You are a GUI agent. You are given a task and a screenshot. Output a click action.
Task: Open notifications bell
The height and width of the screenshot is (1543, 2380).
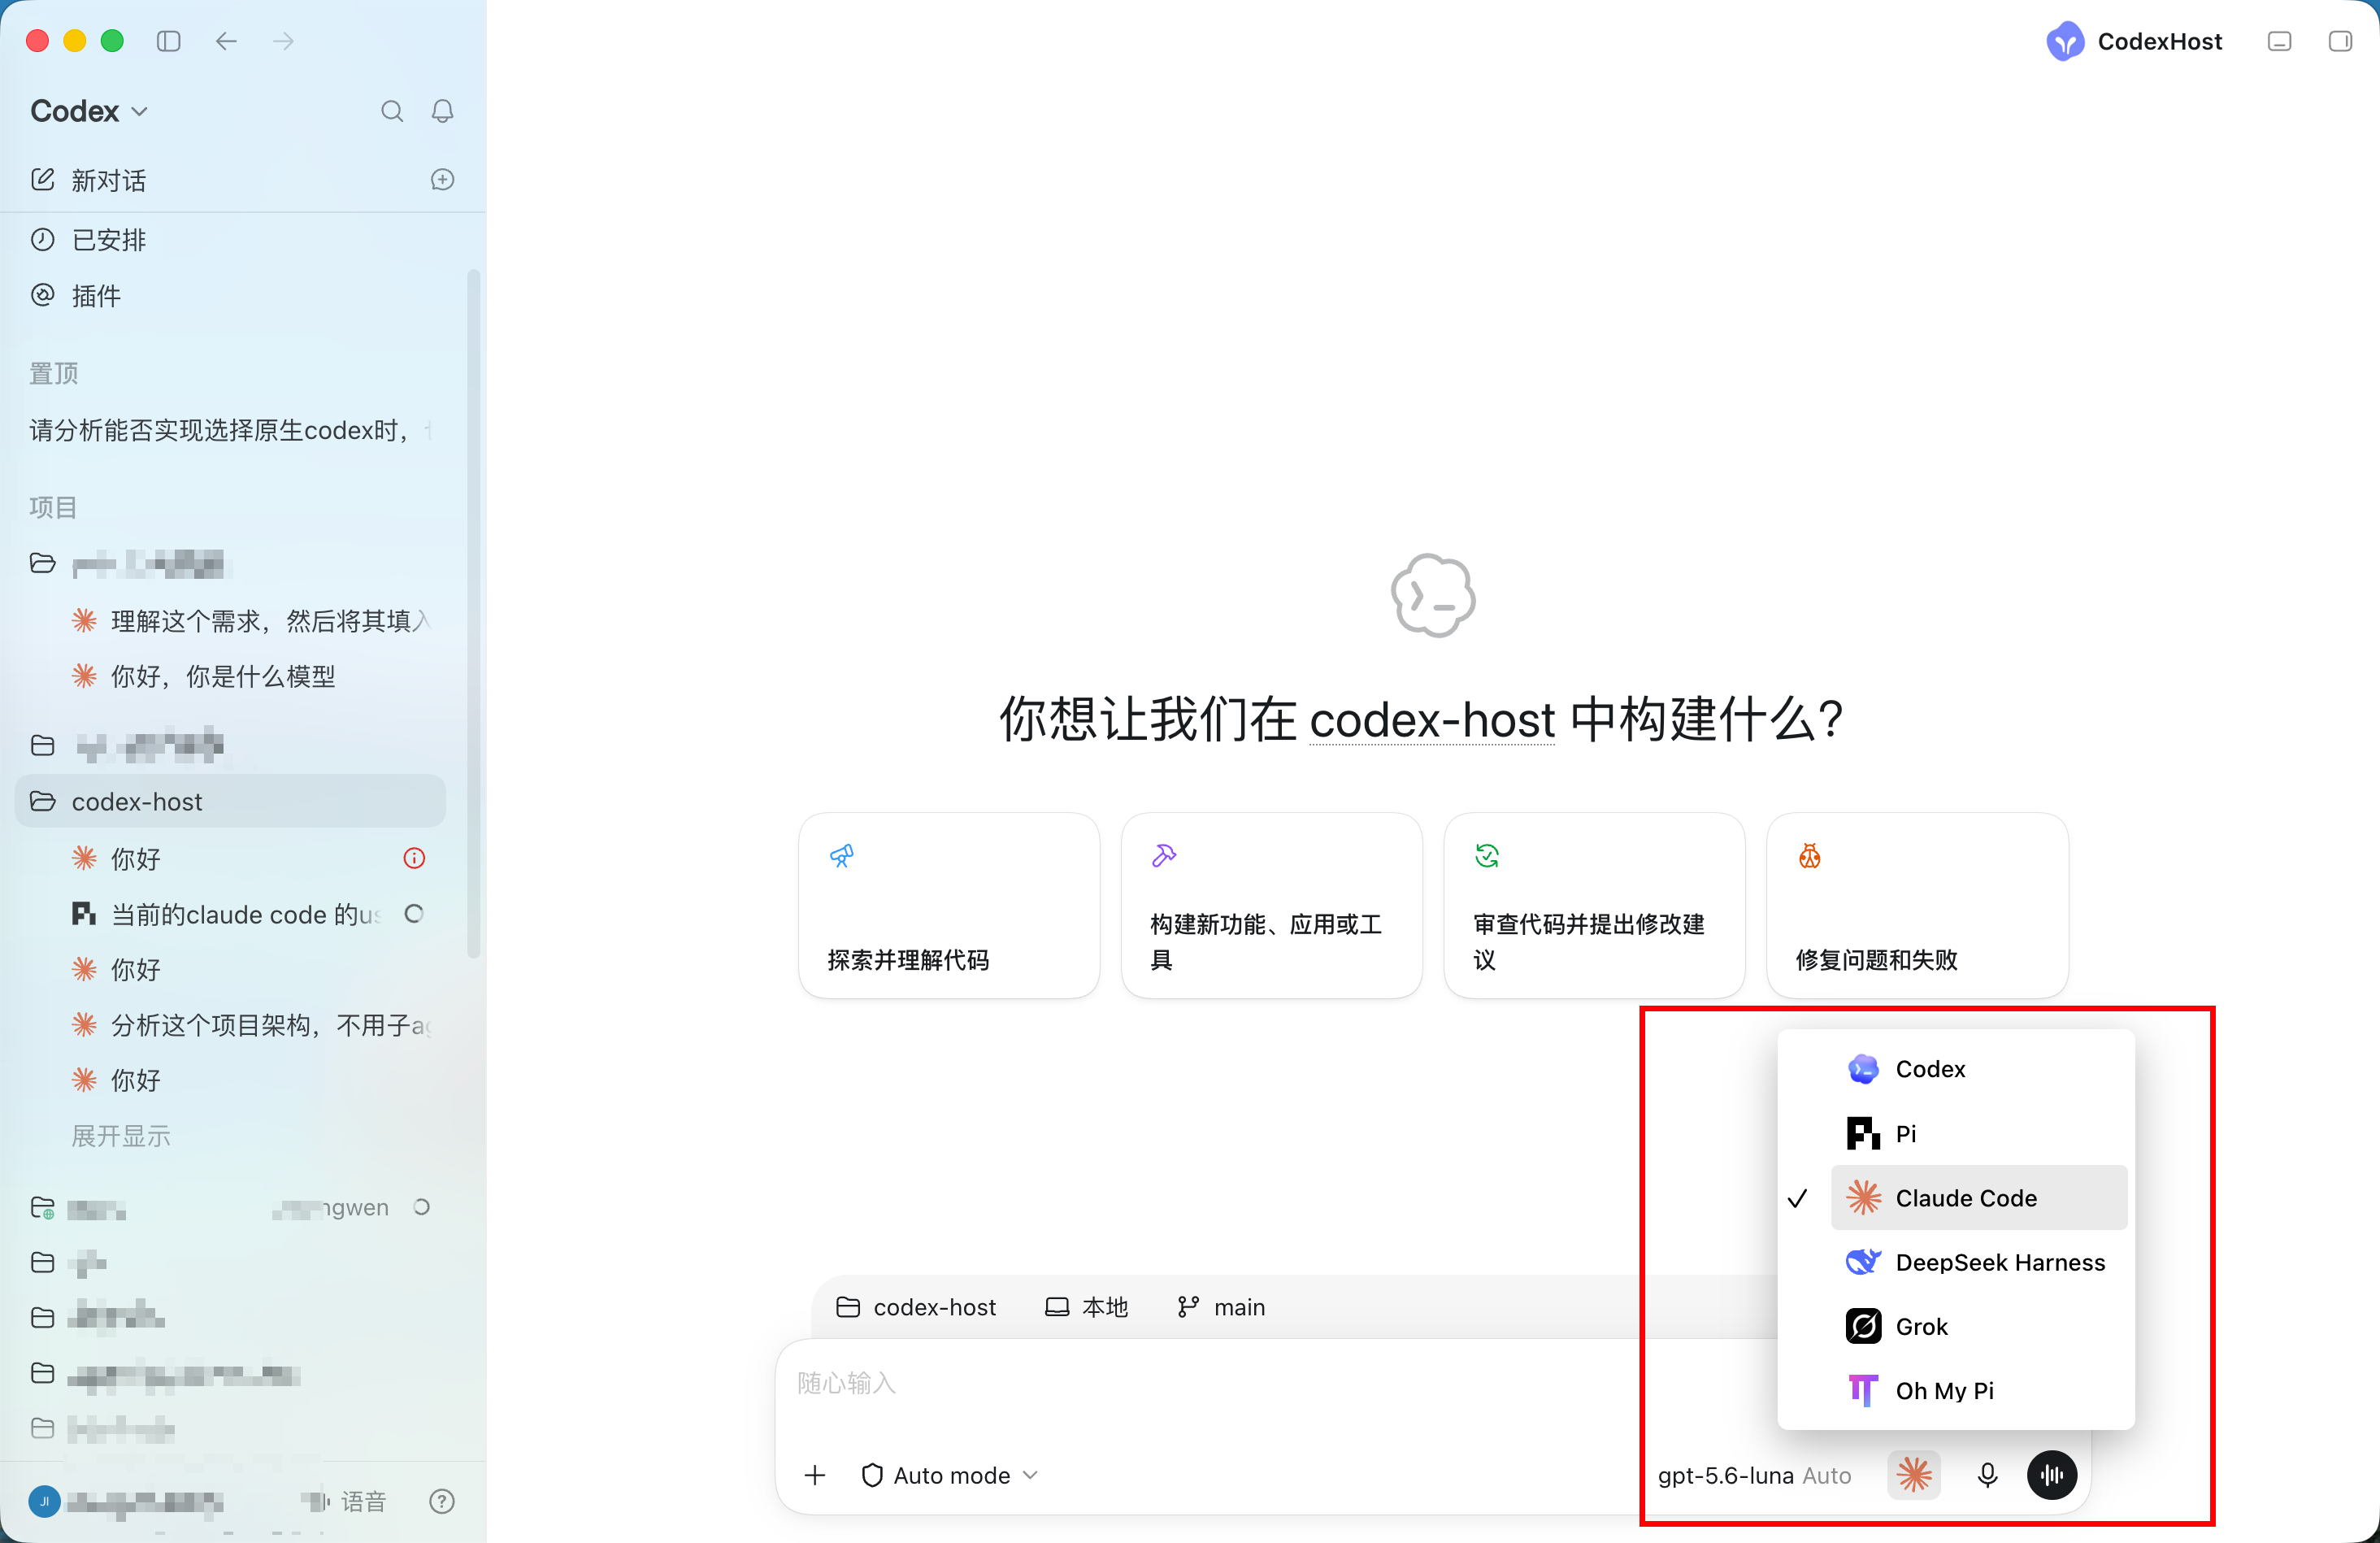coord(443,111)
